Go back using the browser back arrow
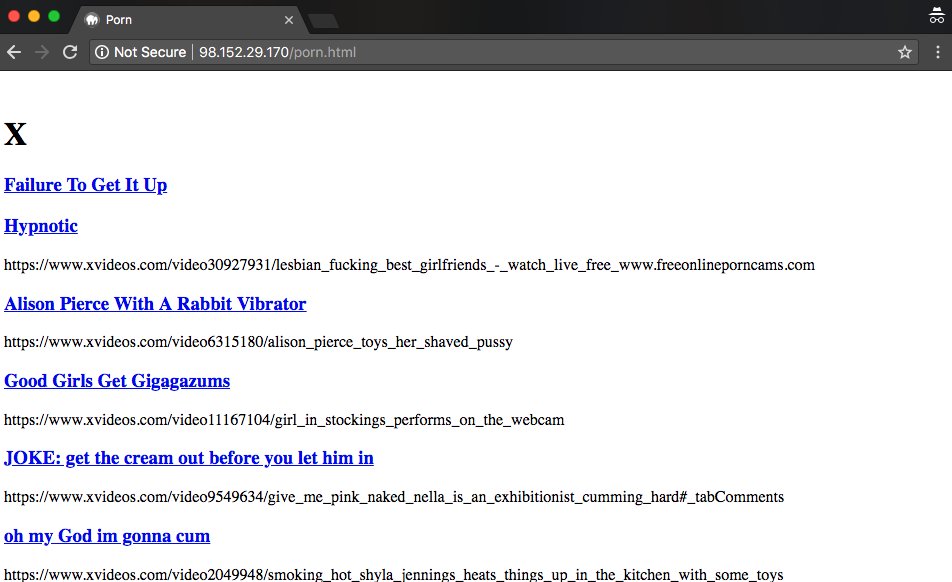This screenshot has width=952, height=582. click(x=14, y=52)
